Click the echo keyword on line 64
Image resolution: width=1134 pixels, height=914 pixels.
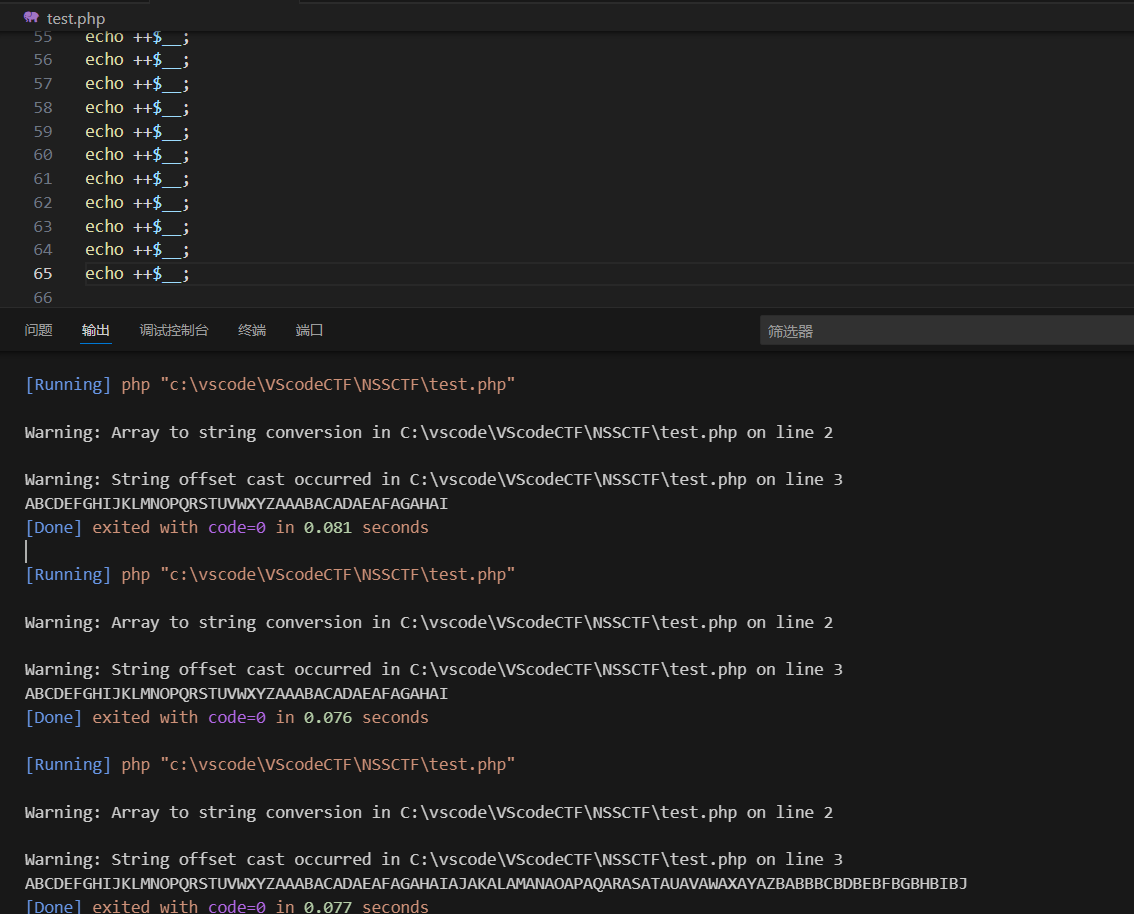click(104, 250)
